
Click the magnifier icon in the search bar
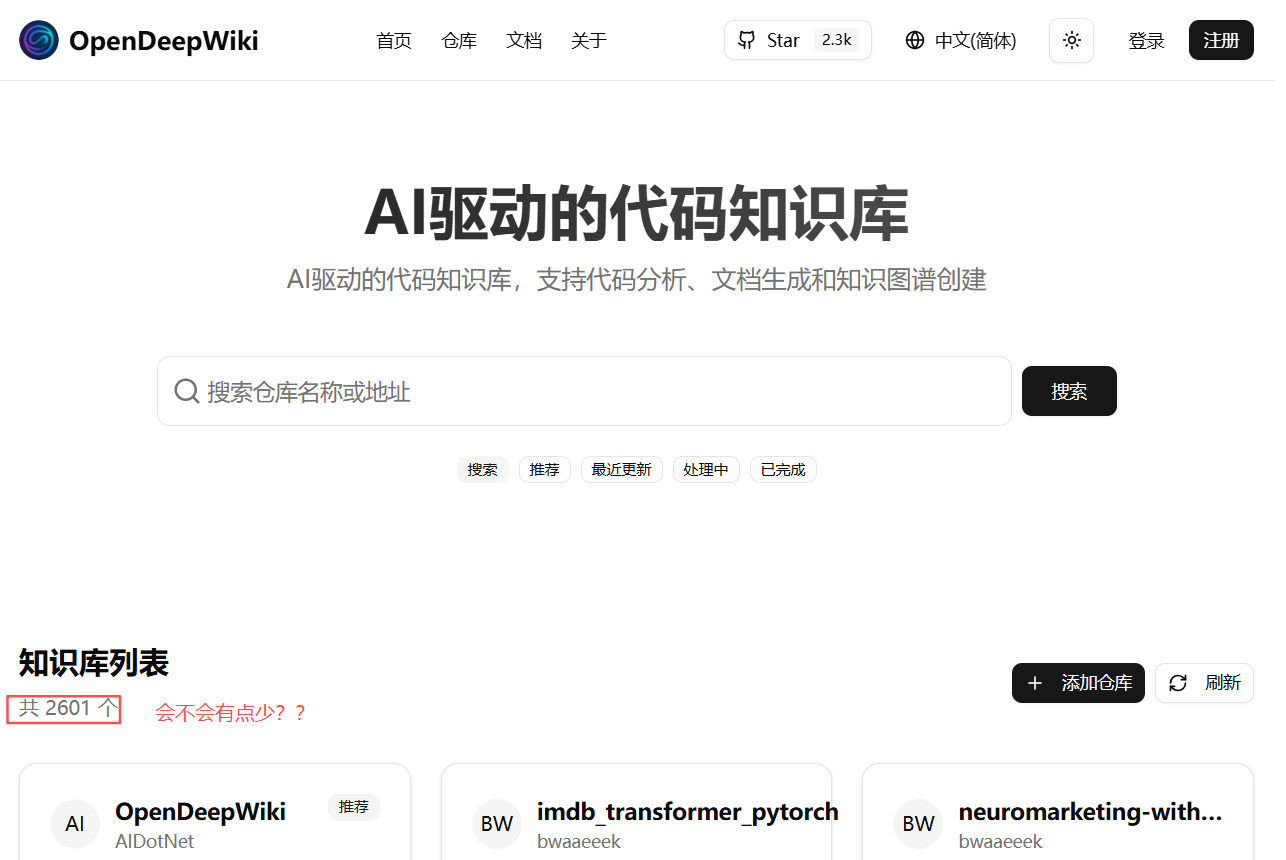click(x=187, y=391)
